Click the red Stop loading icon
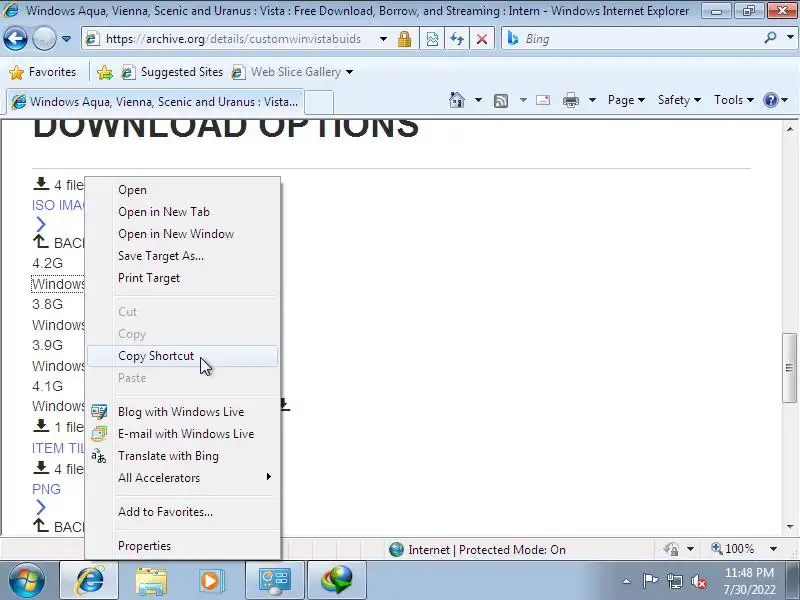This screenshot has height=600, width=800. point(481,39)
